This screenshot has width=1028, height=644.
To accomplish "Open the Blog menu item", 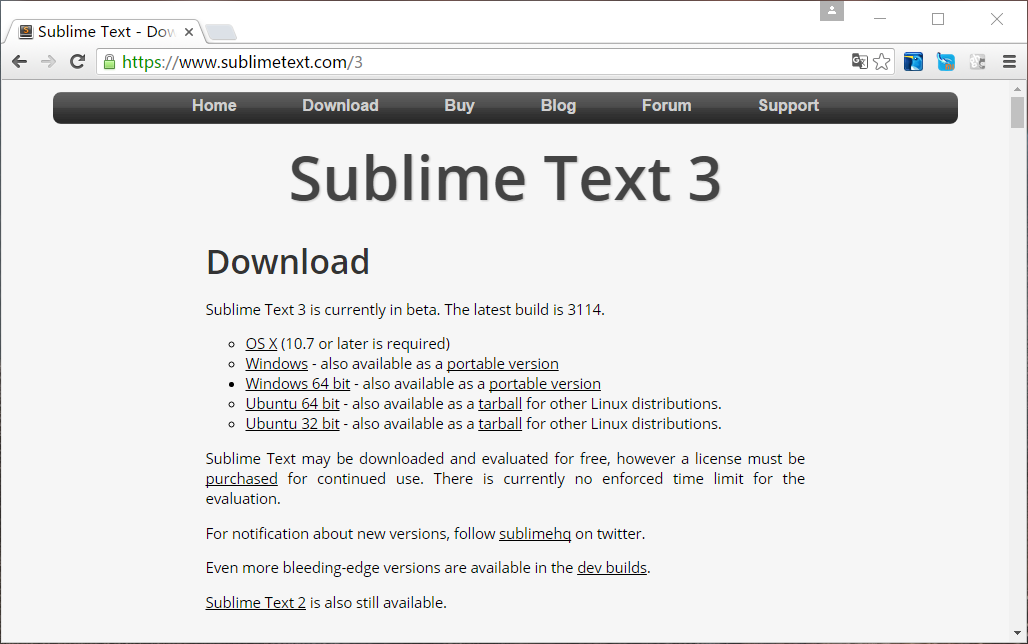I will (x=558, y=106).
